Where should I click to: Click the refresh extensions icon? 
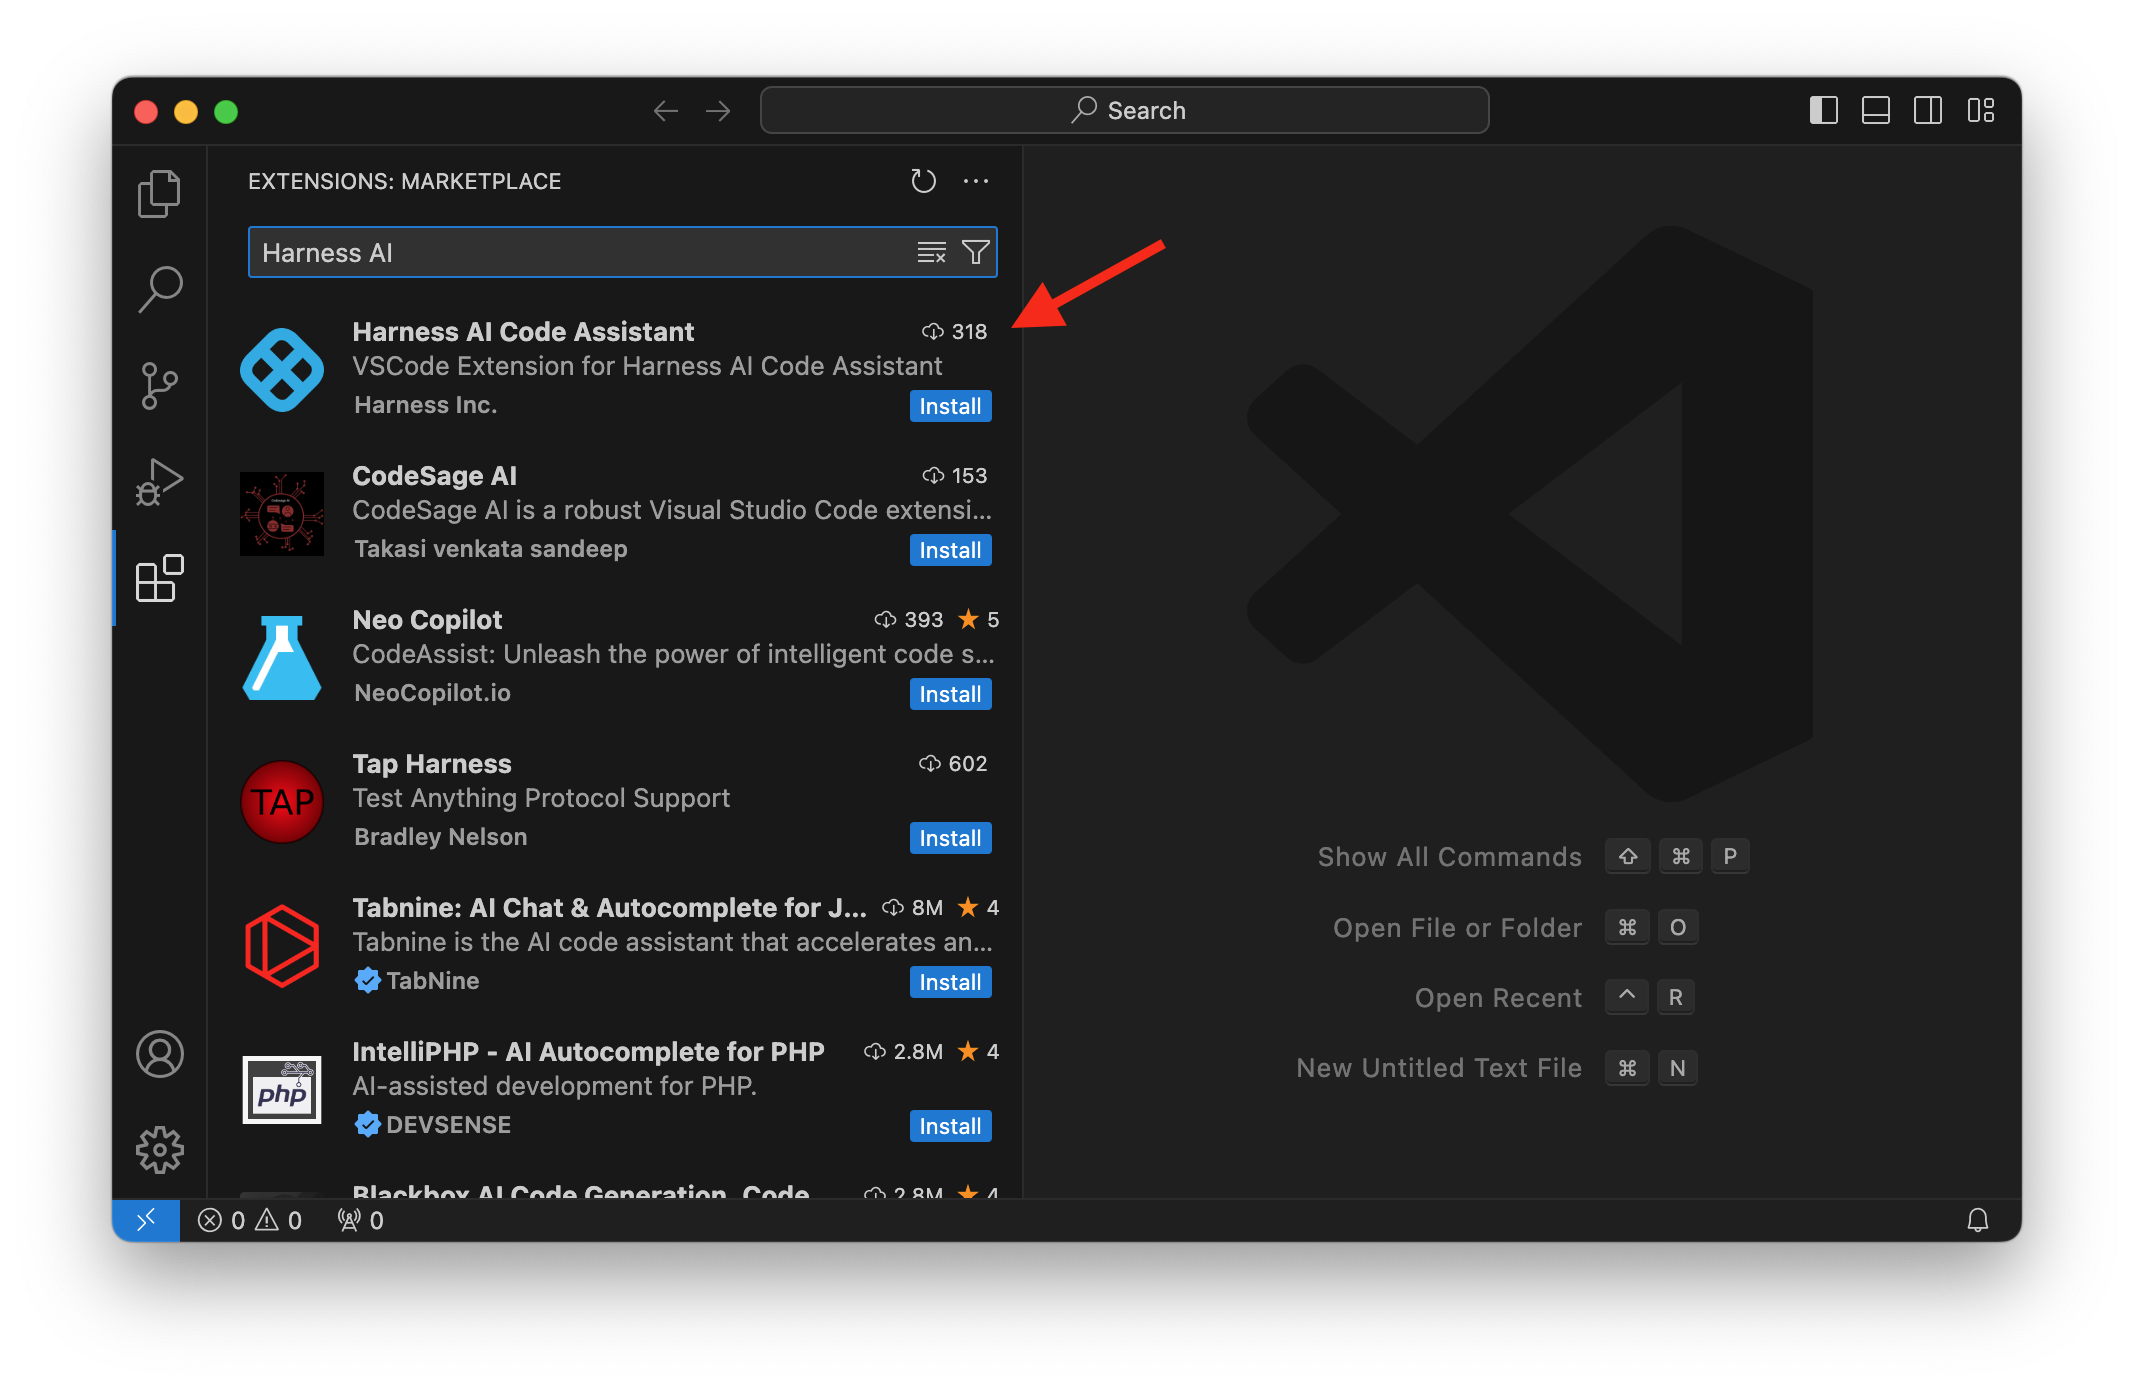point(924,182)
